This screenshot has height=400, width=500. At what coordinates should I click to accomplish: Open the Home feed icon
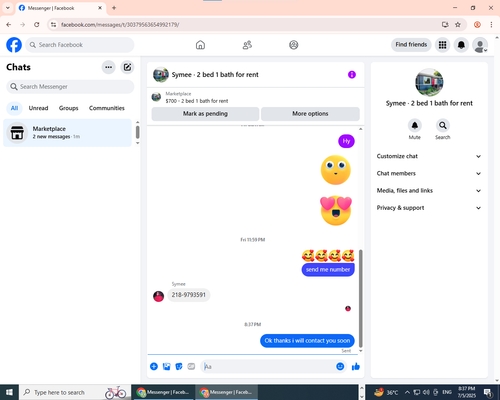point(200,45)
